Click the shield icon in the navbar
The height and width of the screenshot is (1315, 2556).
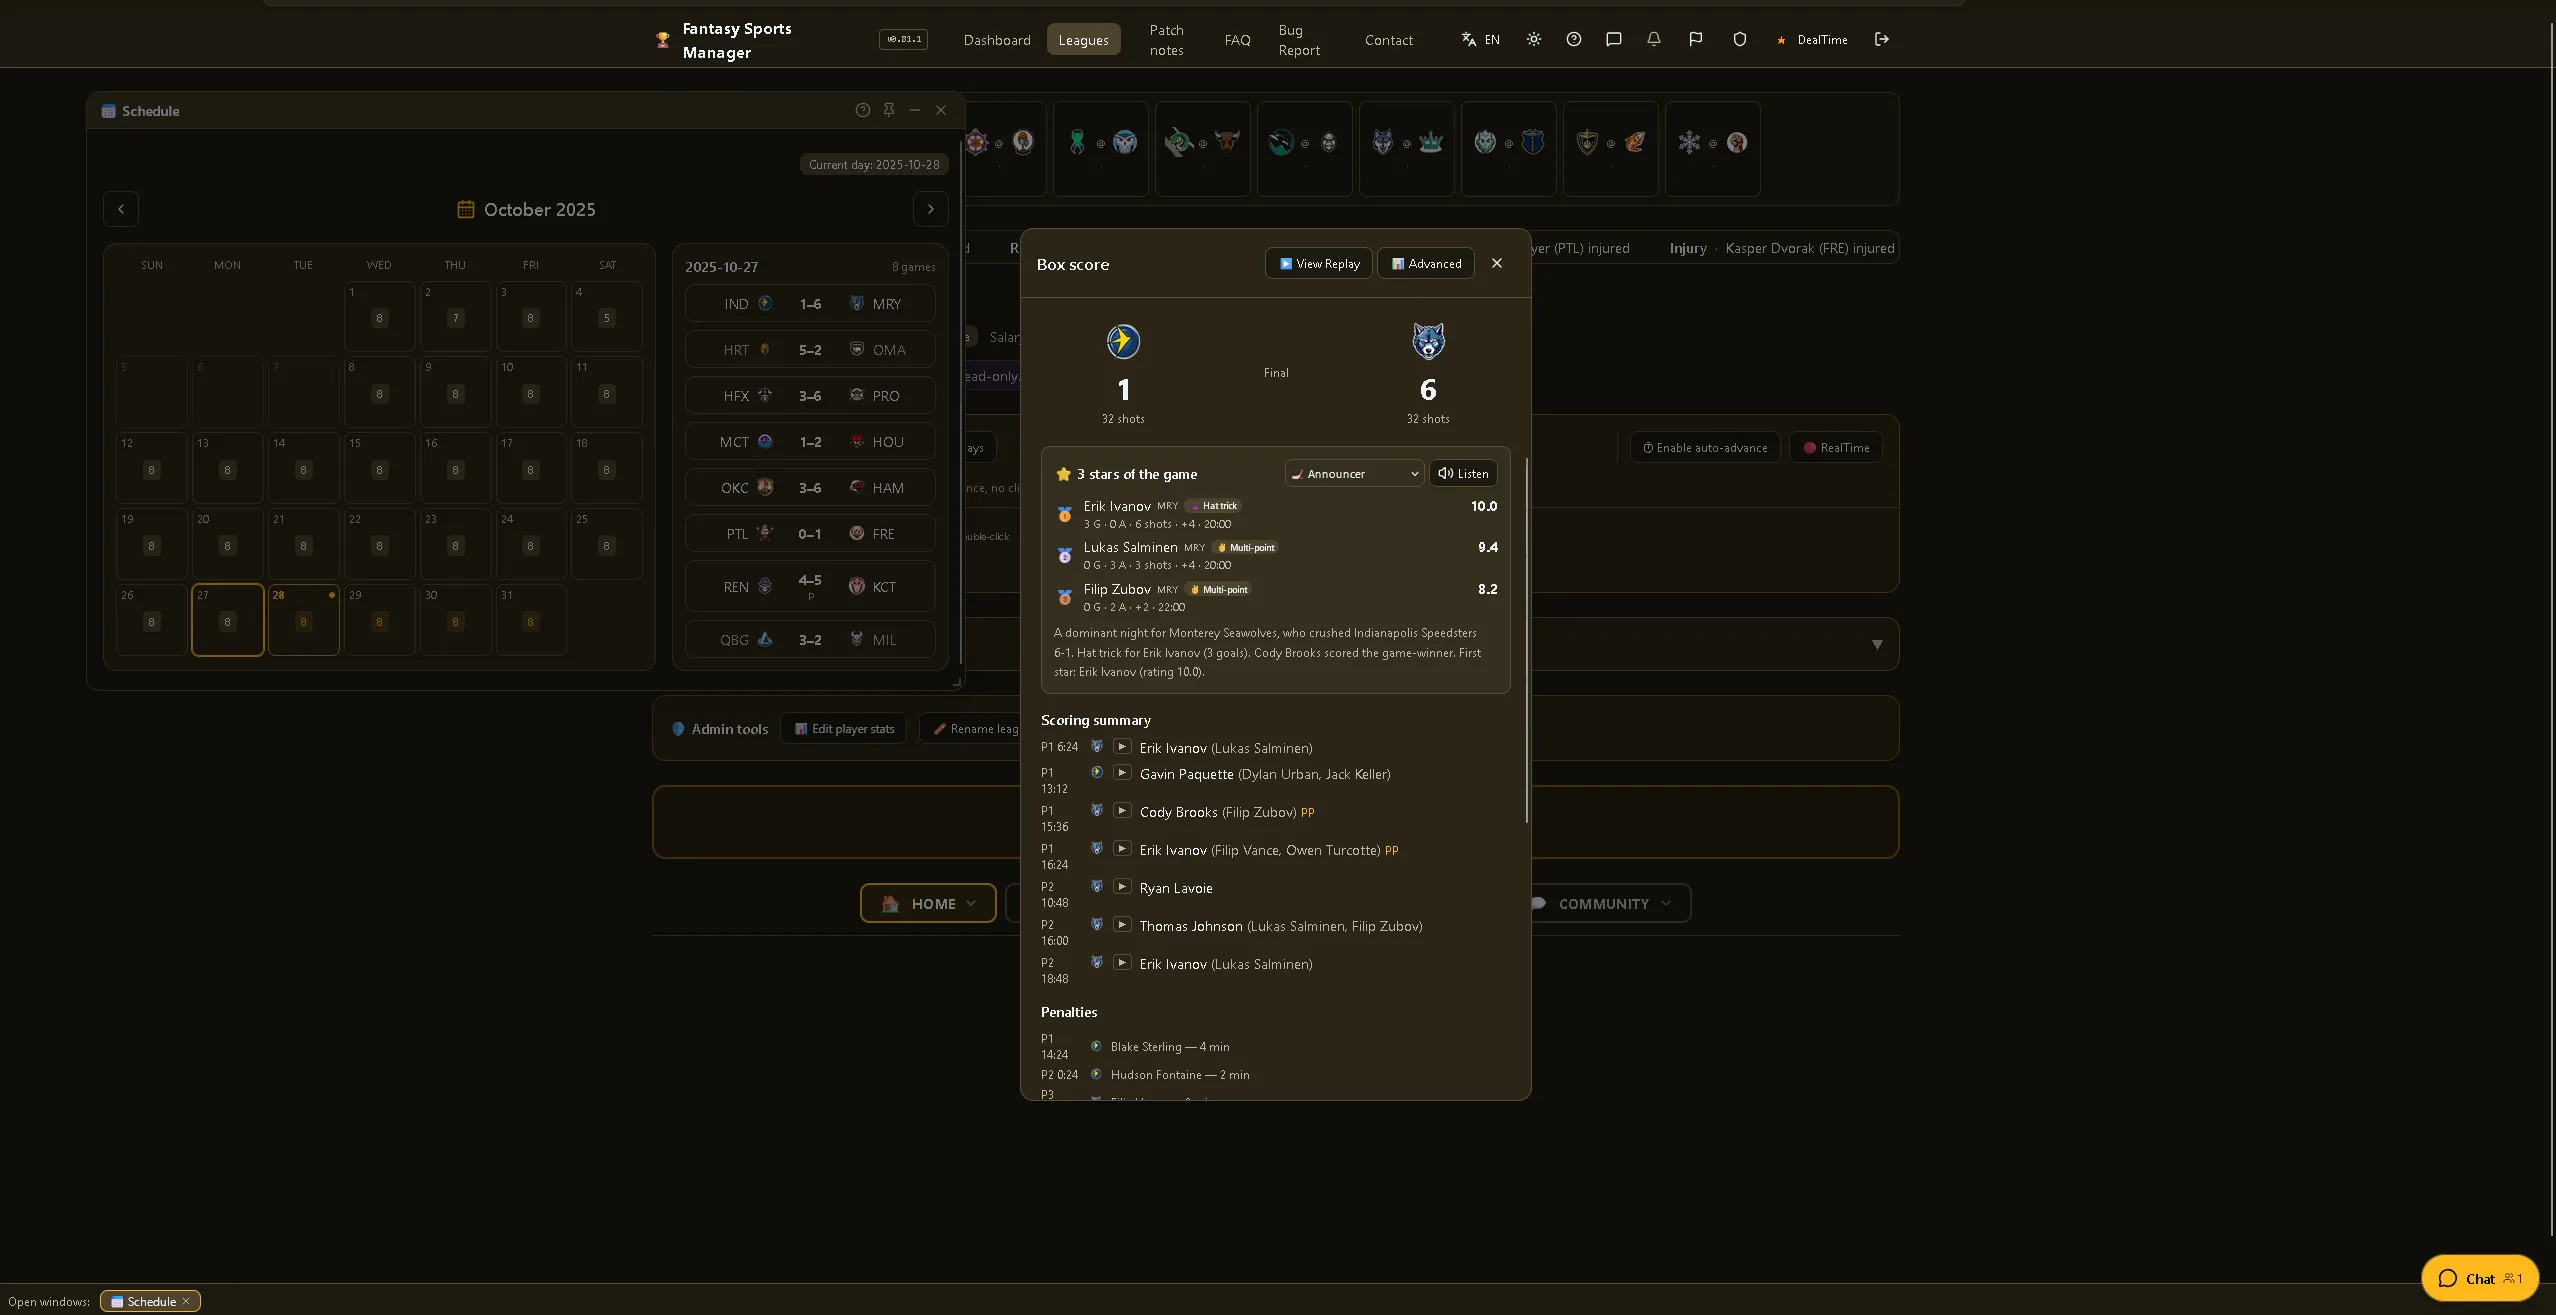coord(1739,39)
